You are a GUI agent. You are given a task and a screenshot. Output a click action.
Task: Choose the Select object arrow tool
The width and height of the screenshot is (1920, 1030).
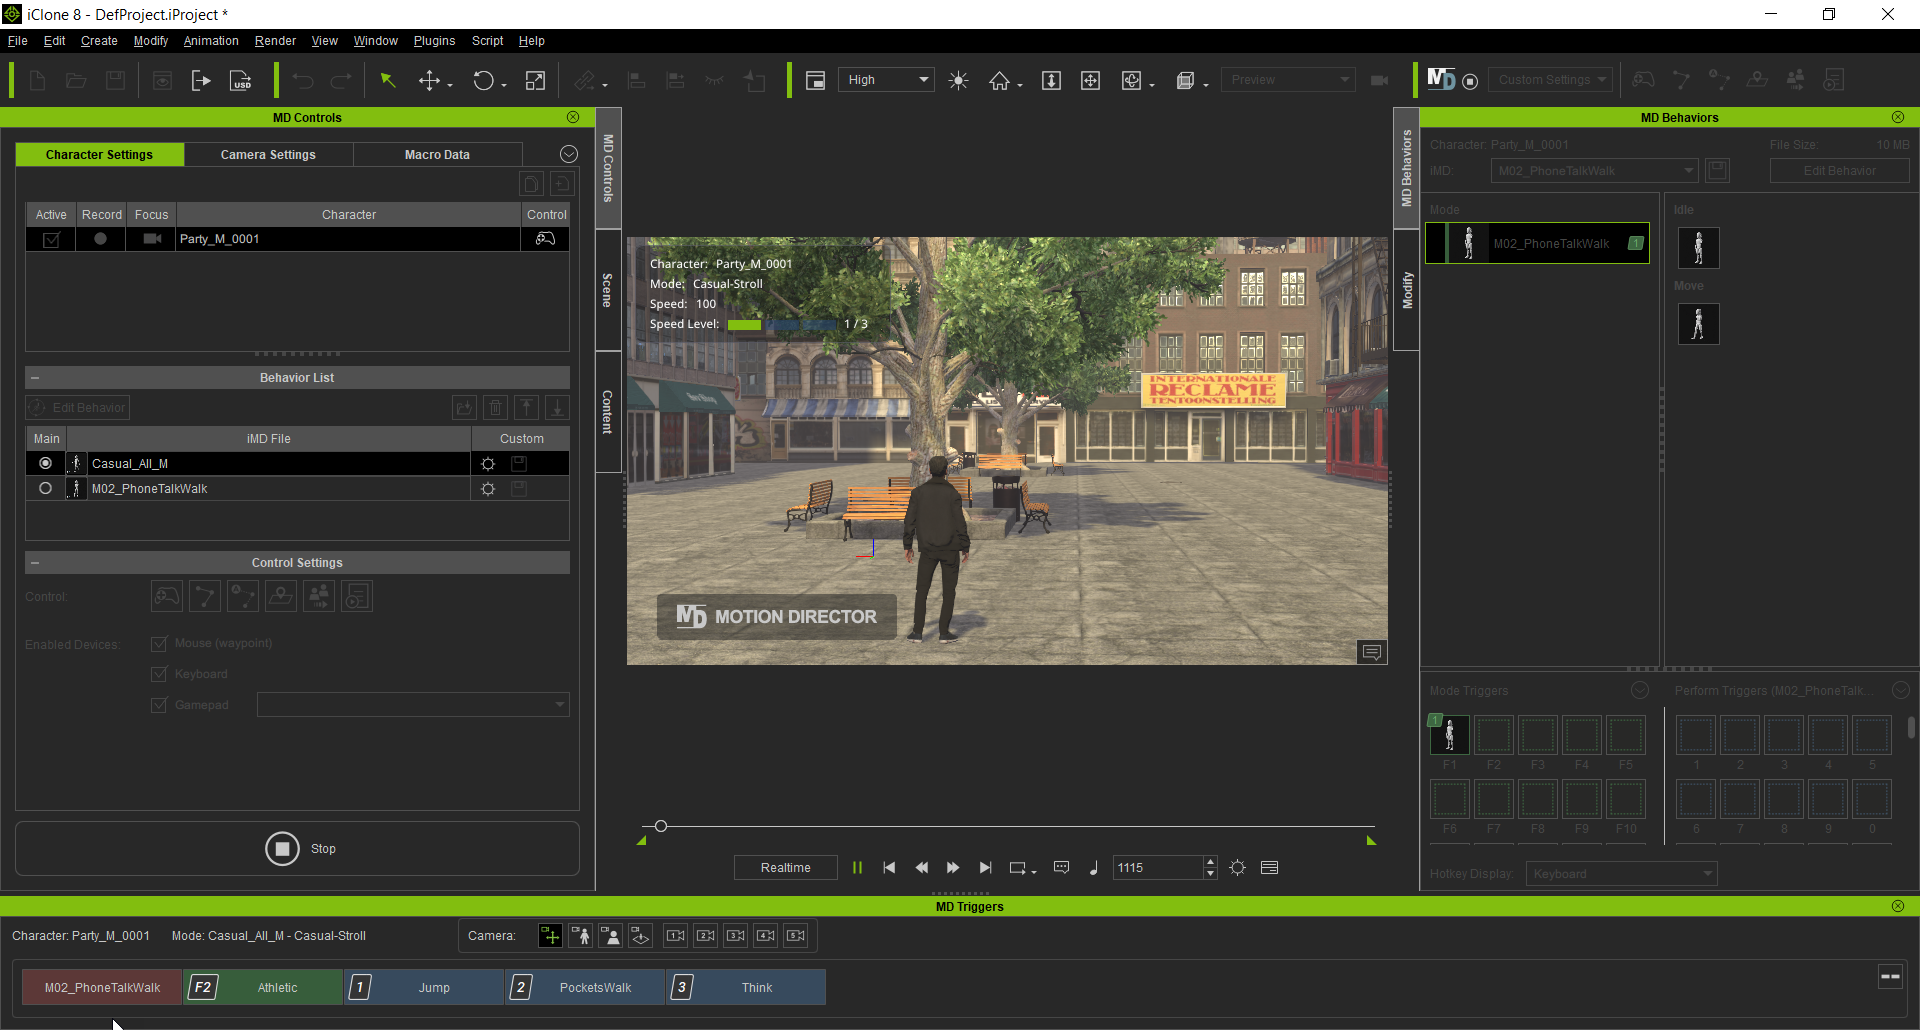388,80
